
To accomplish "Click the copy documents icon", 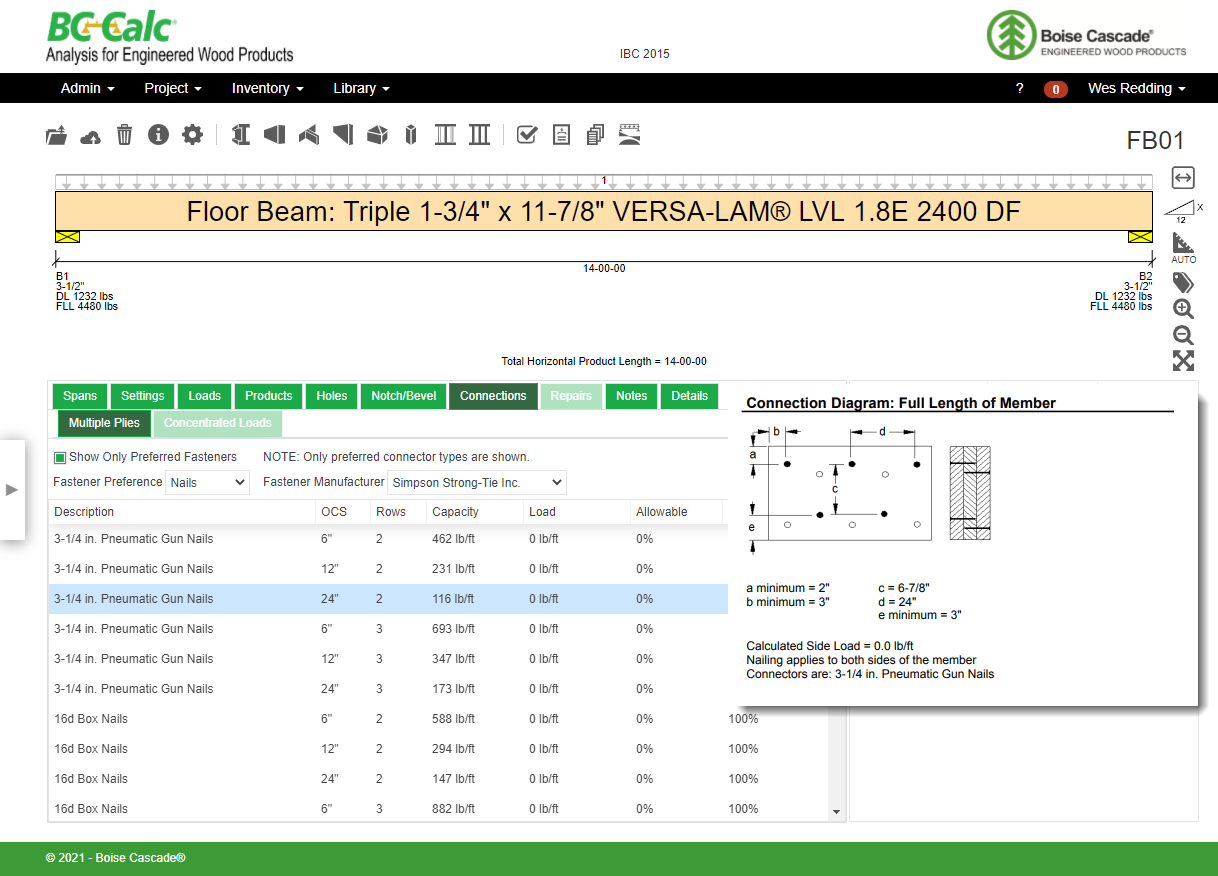I will point(596,134).
